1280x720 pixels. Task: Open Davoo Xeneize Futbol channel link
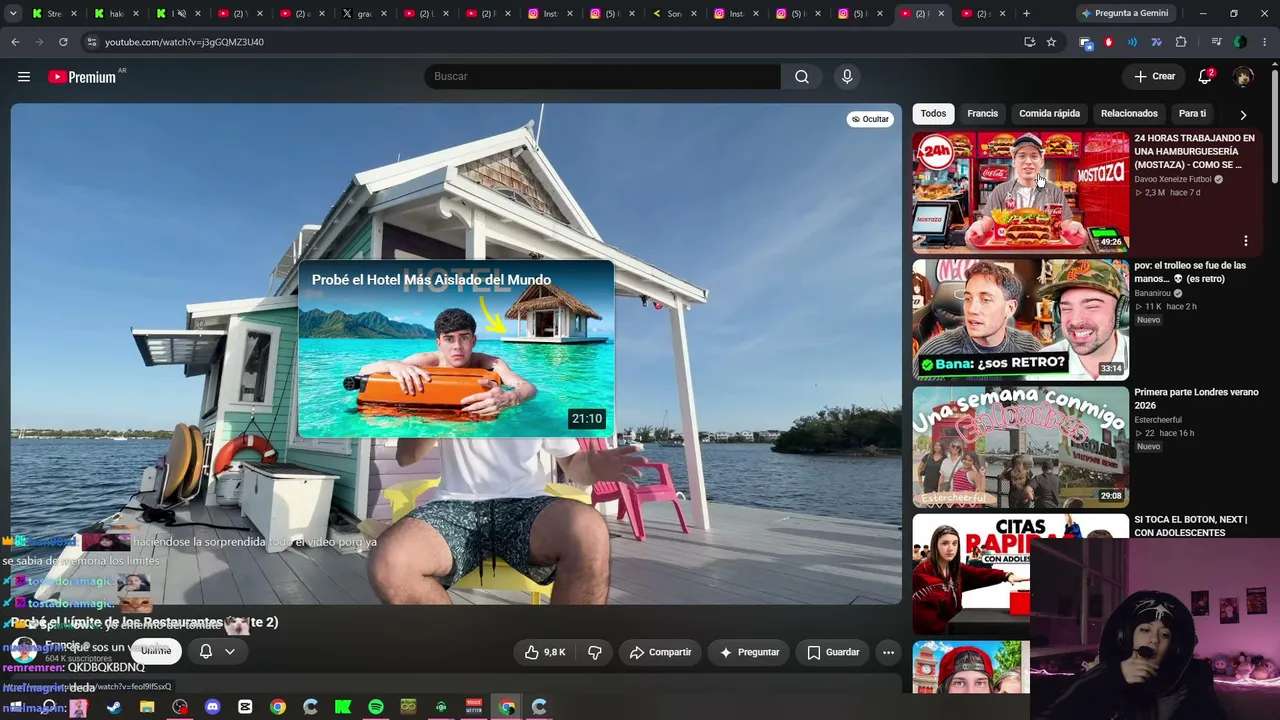tap(1172, 179)
